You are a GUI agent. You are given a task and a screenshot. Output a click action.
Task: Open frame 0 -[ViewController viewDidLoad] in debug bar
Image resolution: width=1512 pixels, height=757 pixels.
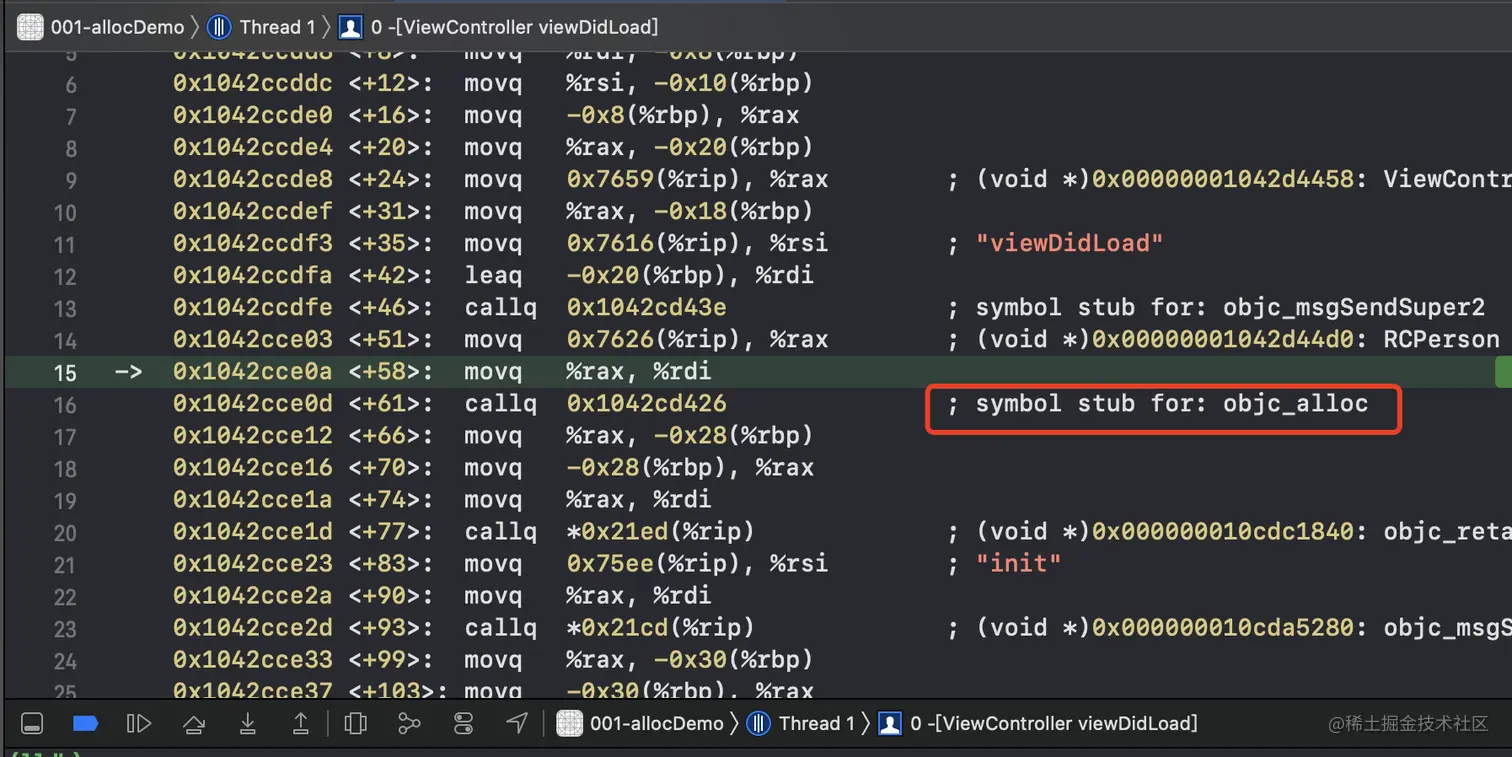tap(1038, 723)
